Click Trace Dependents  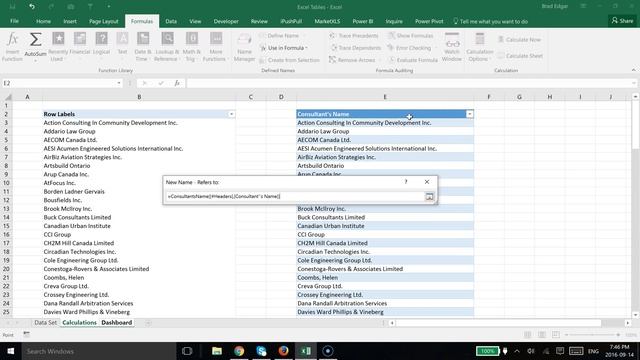355,48
